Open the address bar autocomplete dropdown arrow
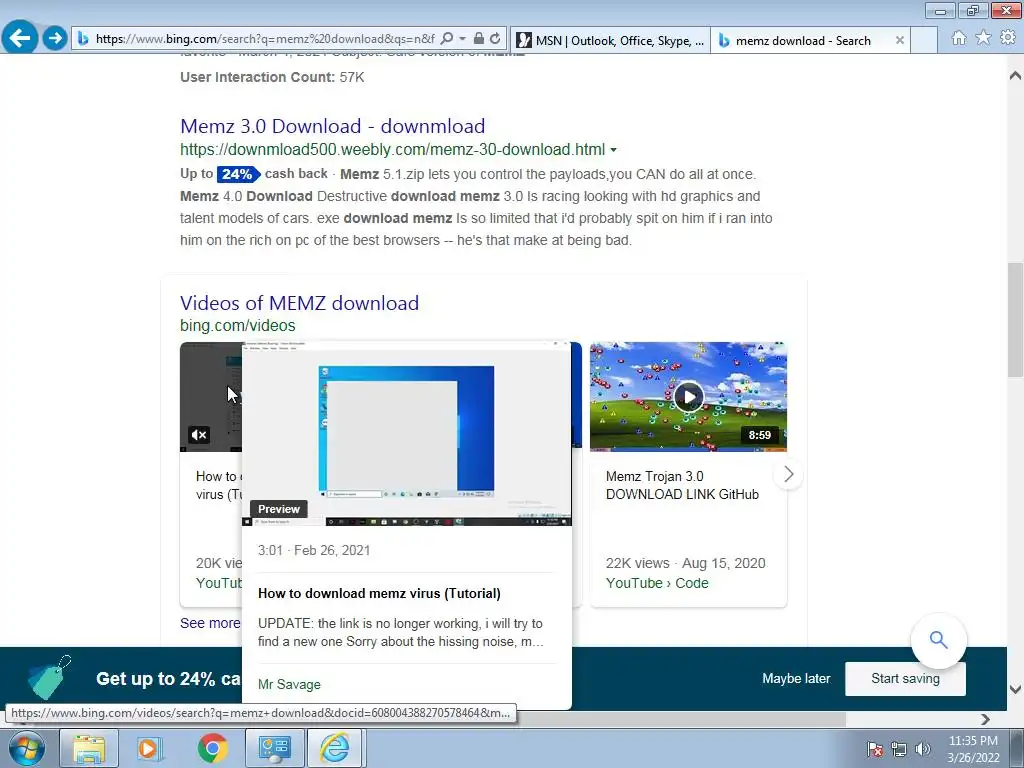Image resolution: width=1024 pixels, height=768 pixels. pos(462,39)
